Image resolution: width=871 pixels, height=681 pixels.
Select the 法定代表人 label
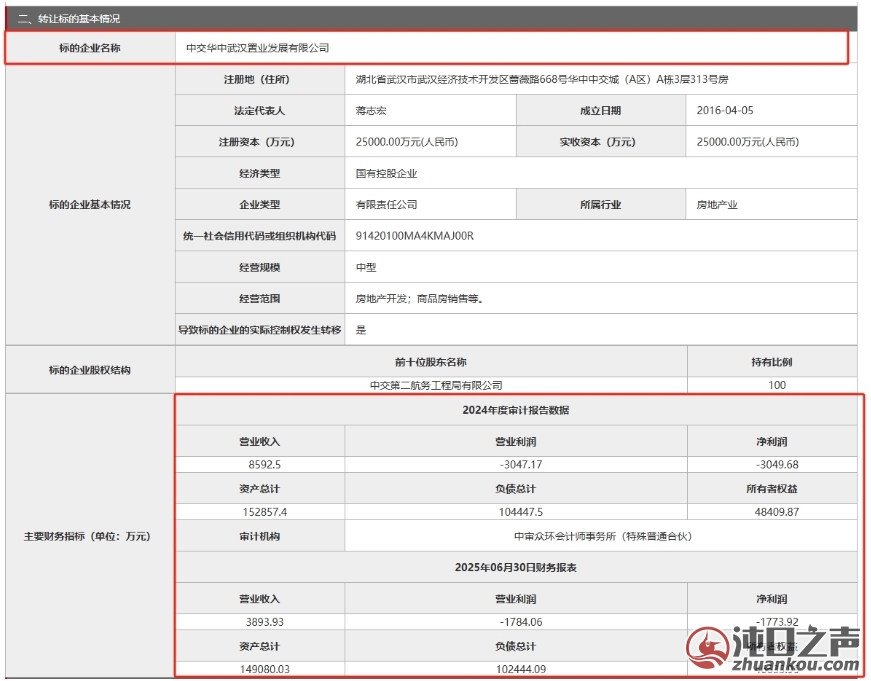click(x=259, y=111)
